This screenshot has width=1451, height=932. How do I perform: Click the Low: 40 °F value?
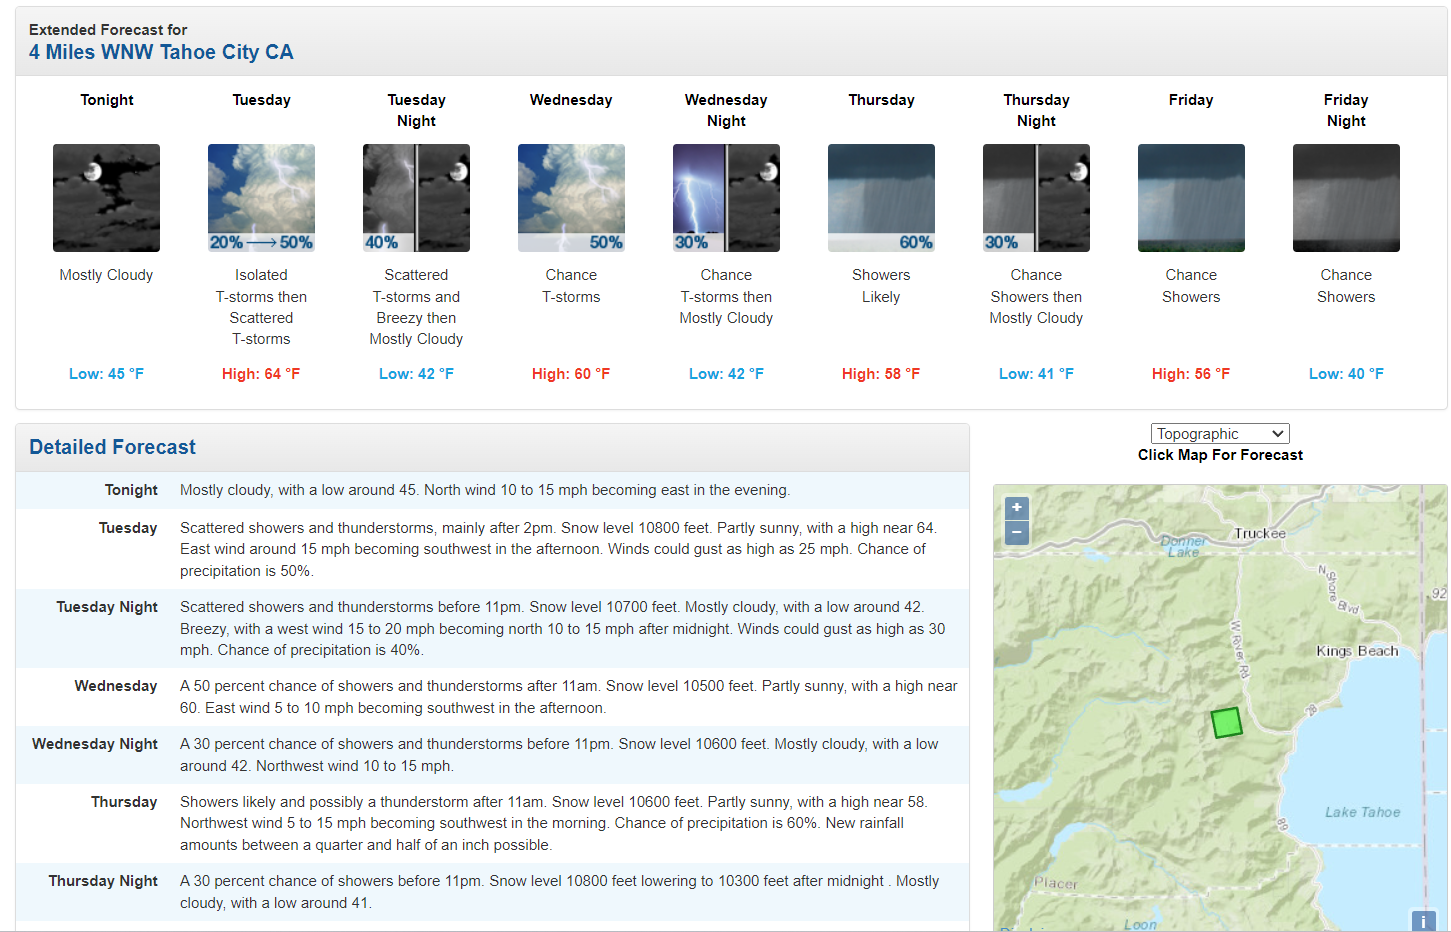(1346, 374)
